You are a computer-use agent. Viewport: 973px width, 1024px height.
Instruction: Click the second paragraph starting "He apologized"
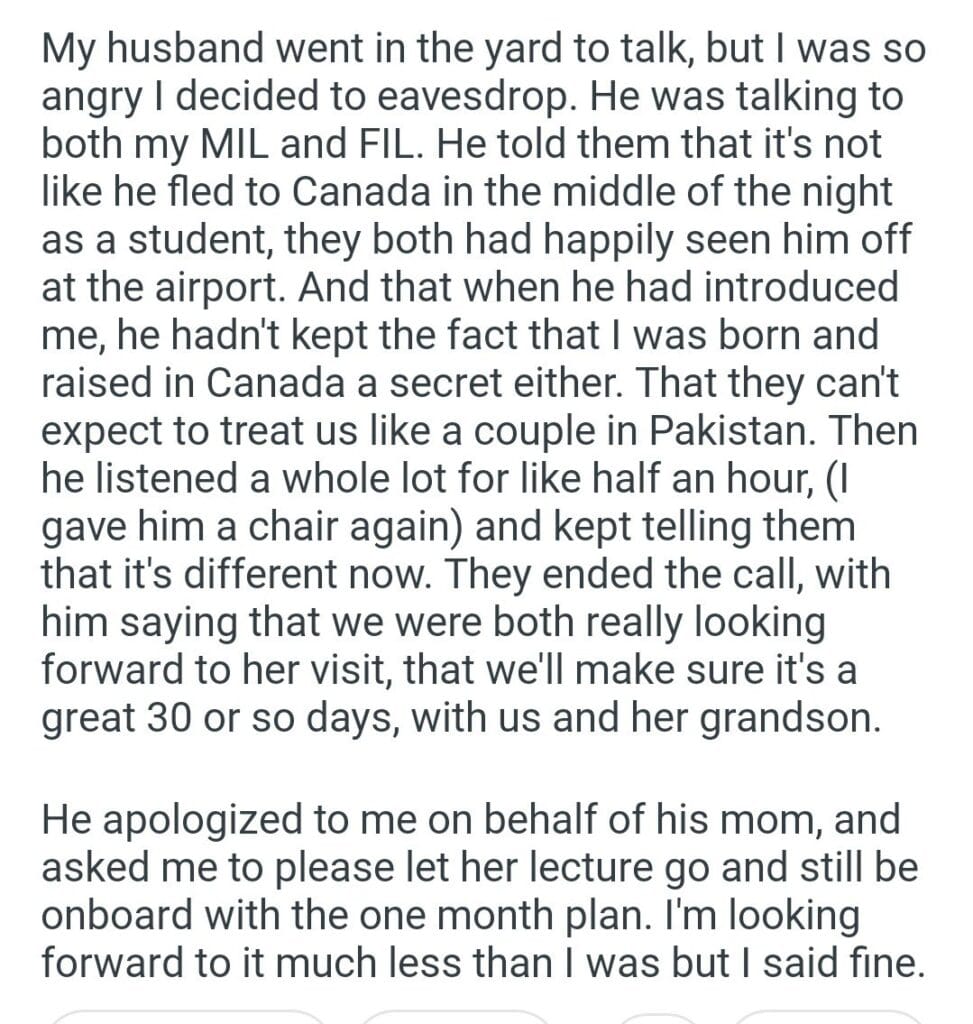(x=476, y=890)
